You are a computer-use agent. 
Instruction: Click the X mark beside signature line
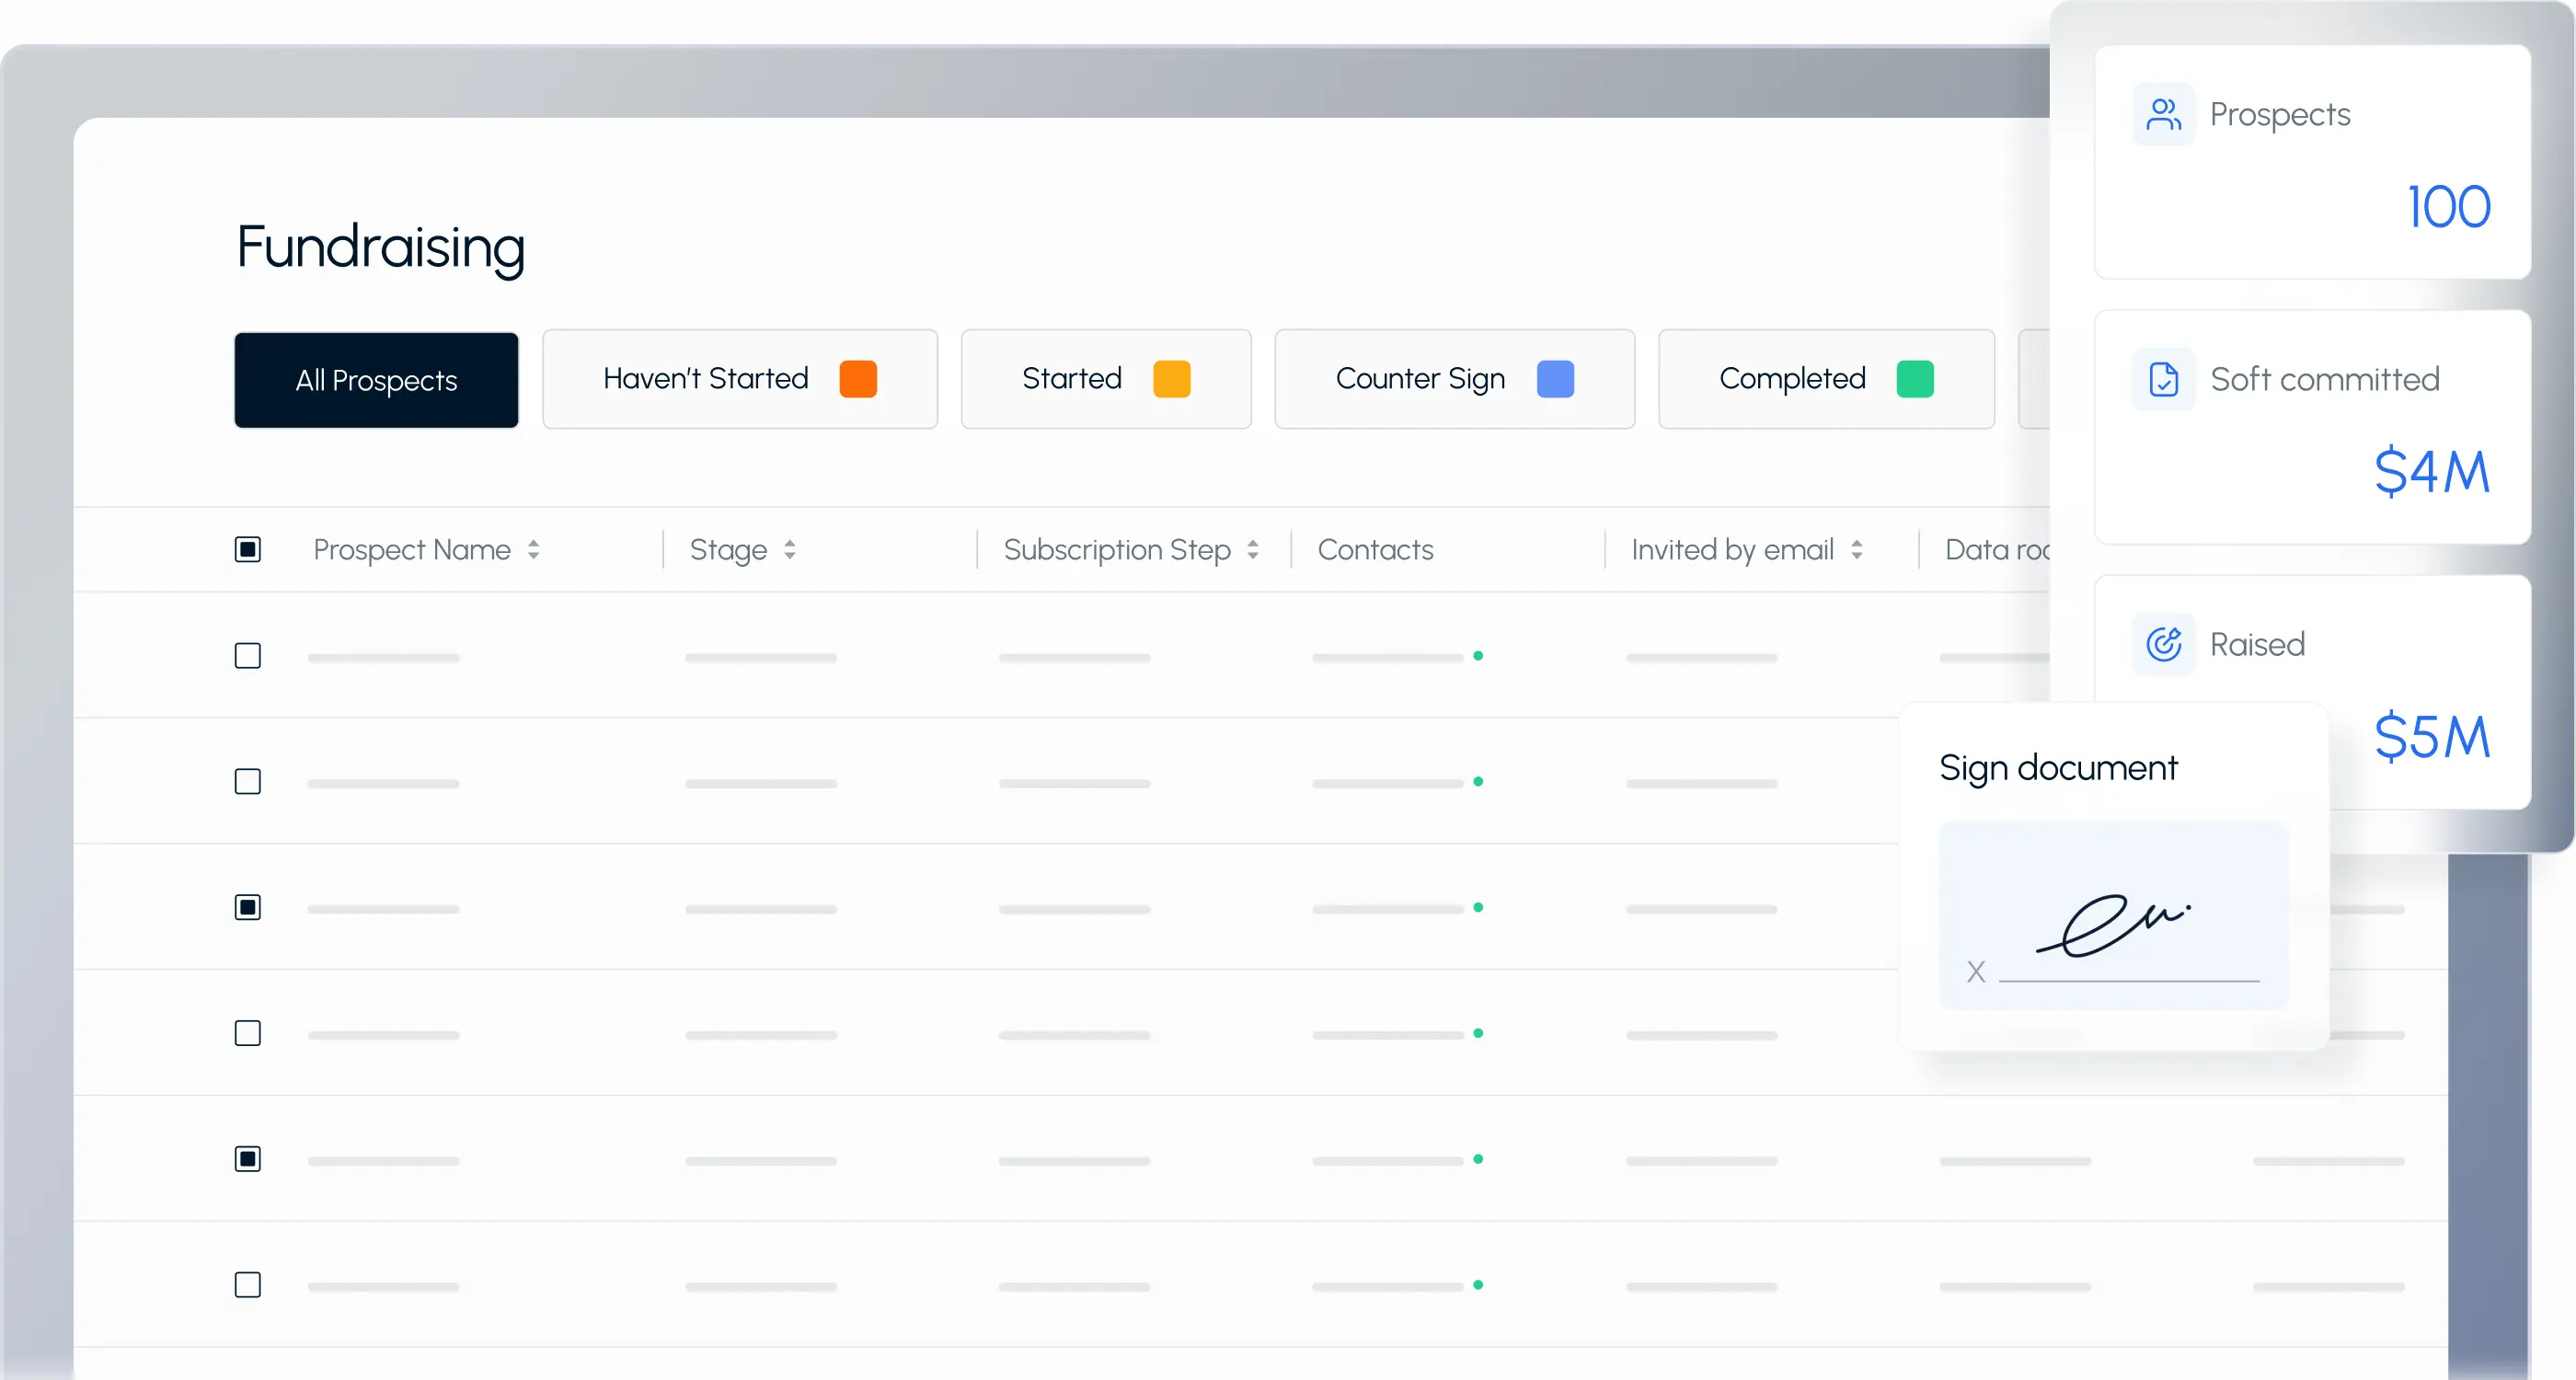pyautogui.click(x=1975, y=971)
